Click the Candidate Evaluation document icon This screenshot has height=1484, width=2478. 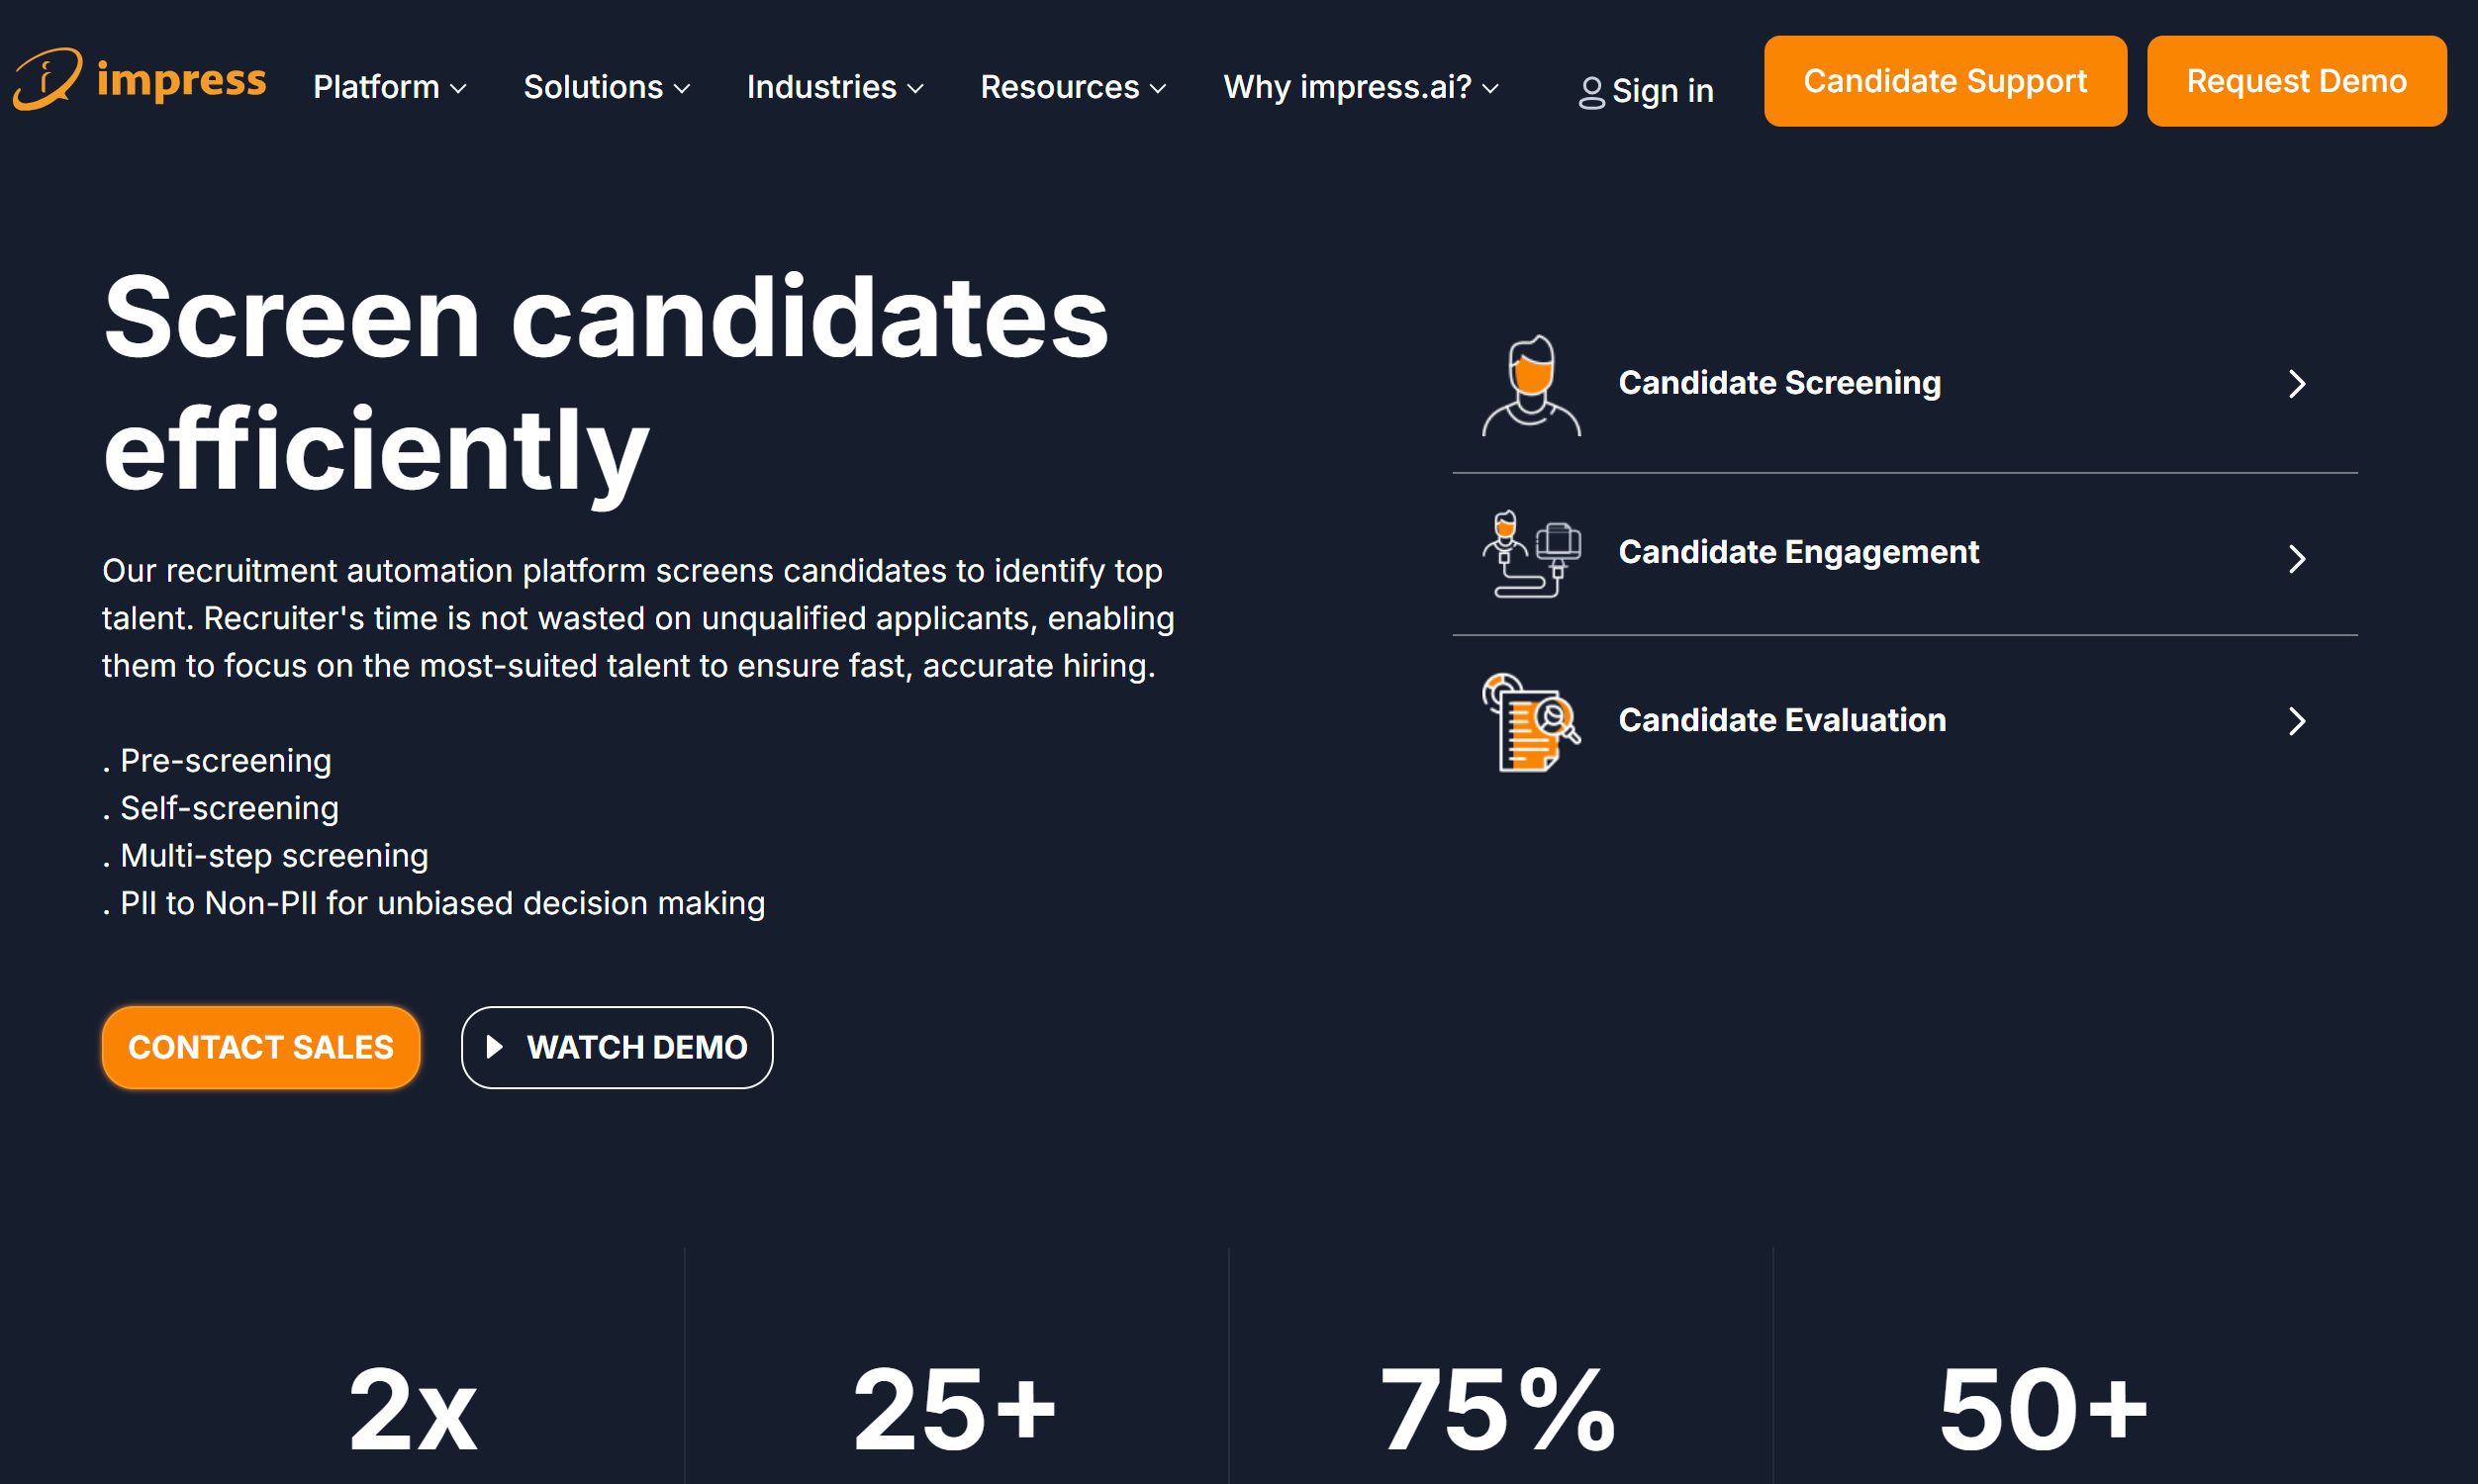[x=1531, y=722]
